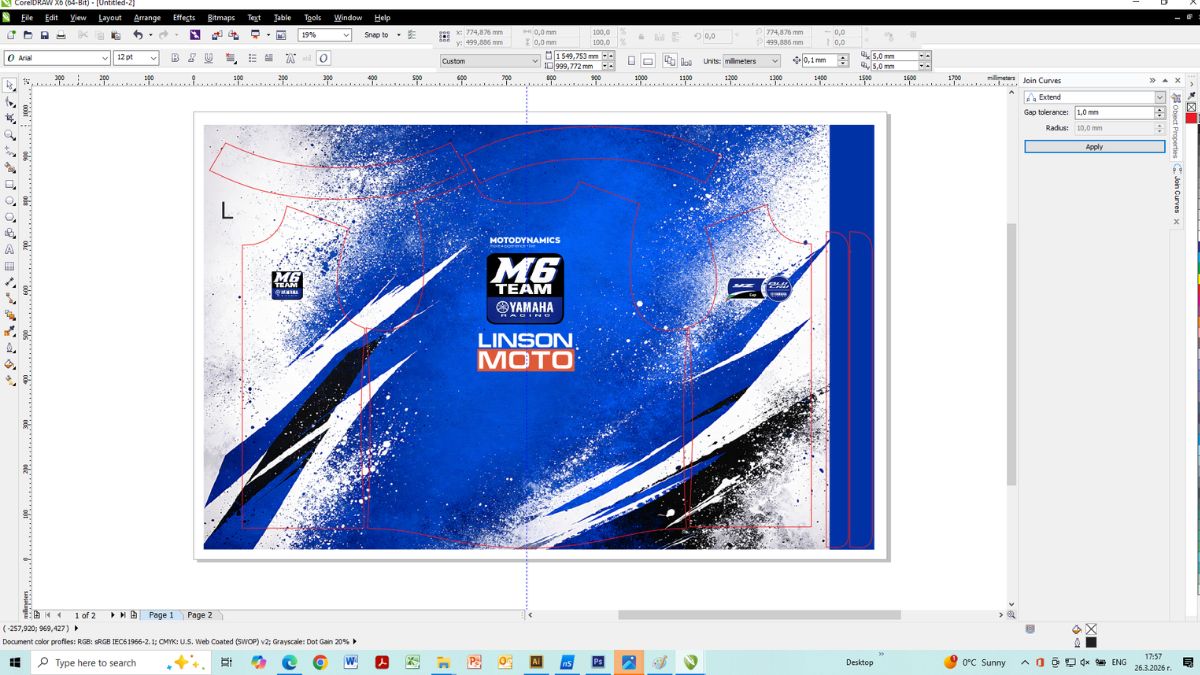This screenshot has width=1200, height=675.
Task: Open the Object Properties docker tab
Action: tap(1176, 127)
